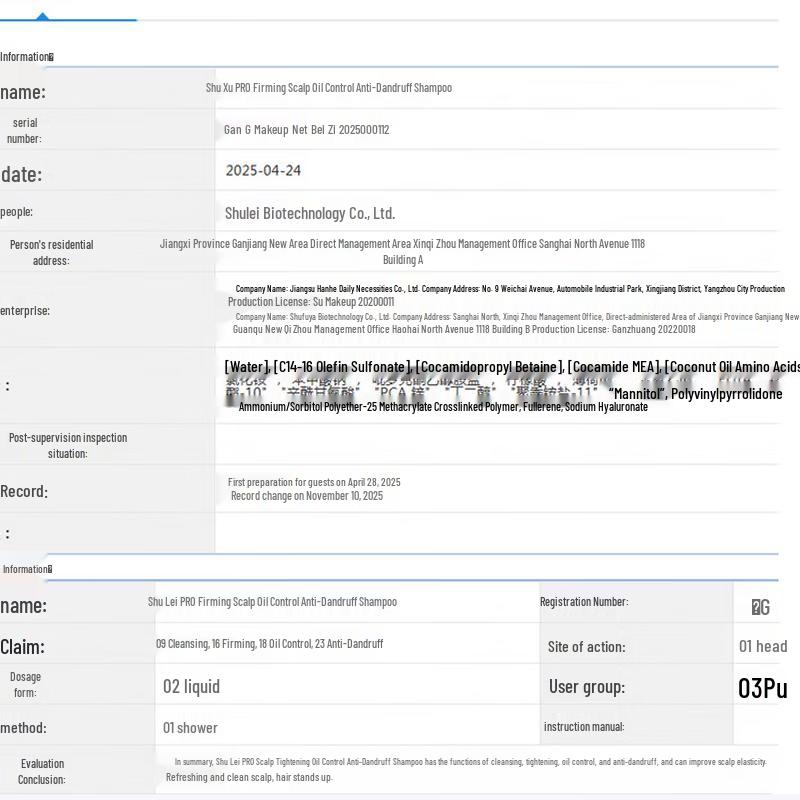This screenshot has height=800, width=800.
Task: Click user group value '03Pu'
Action: click(x=763, y=688)
